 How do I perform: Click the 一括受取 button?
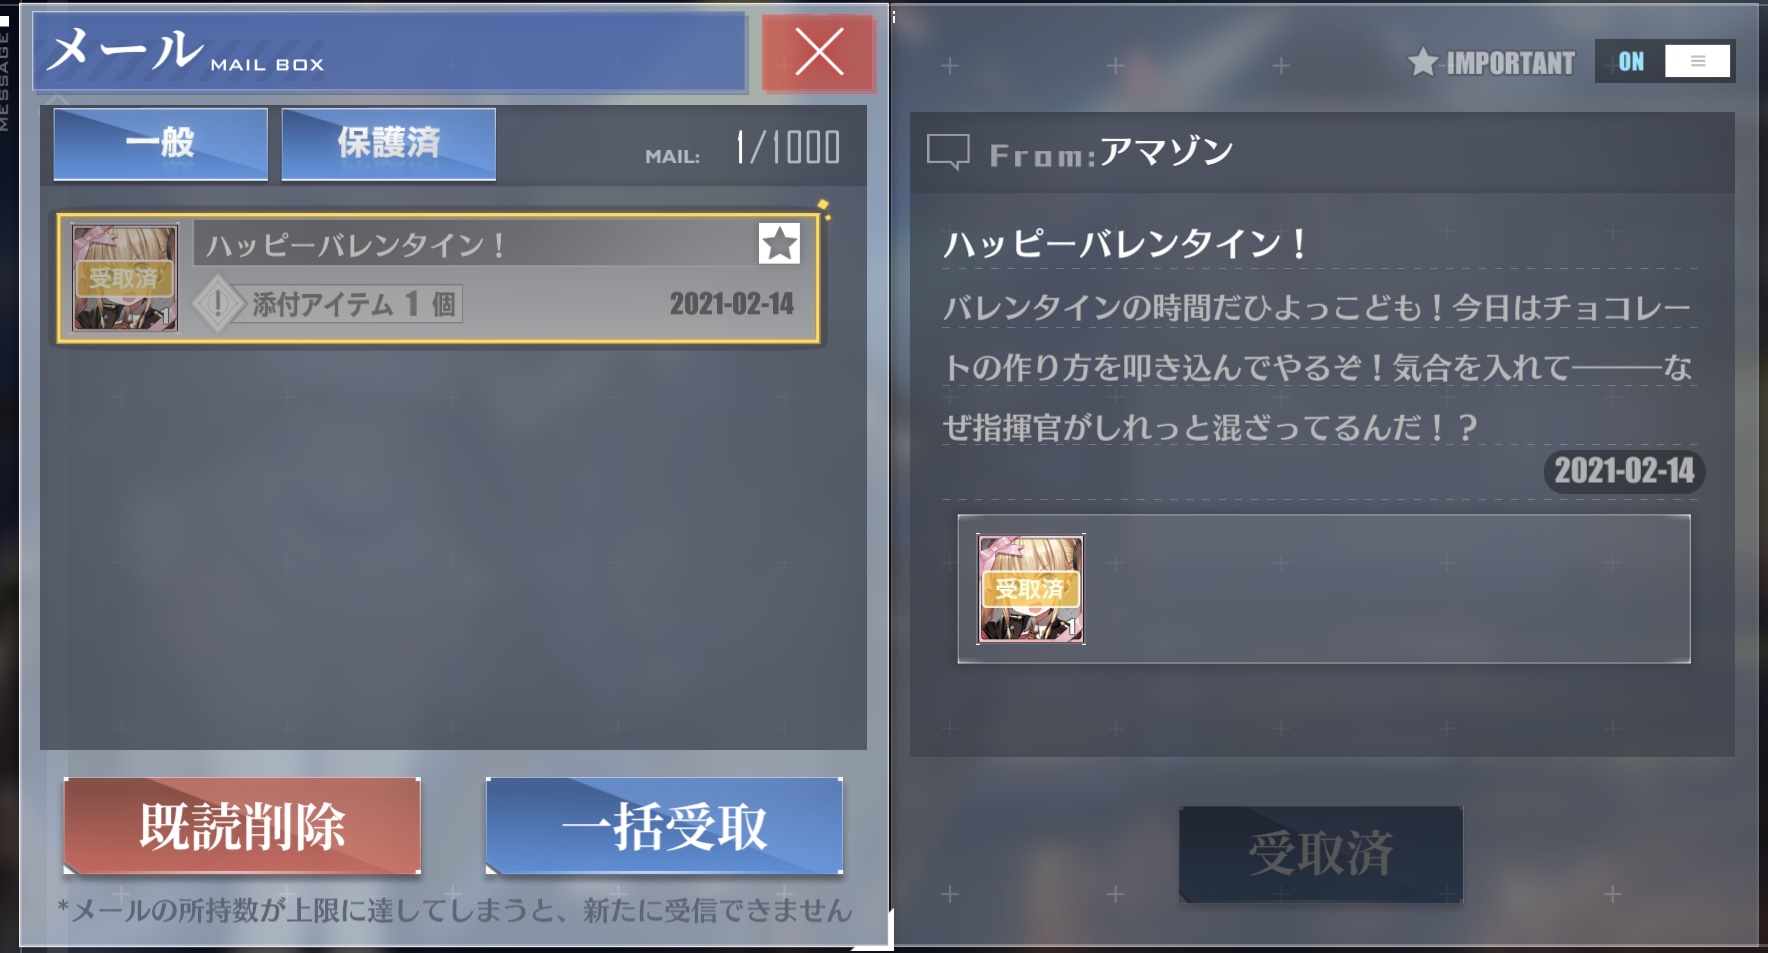click(664, 826)
